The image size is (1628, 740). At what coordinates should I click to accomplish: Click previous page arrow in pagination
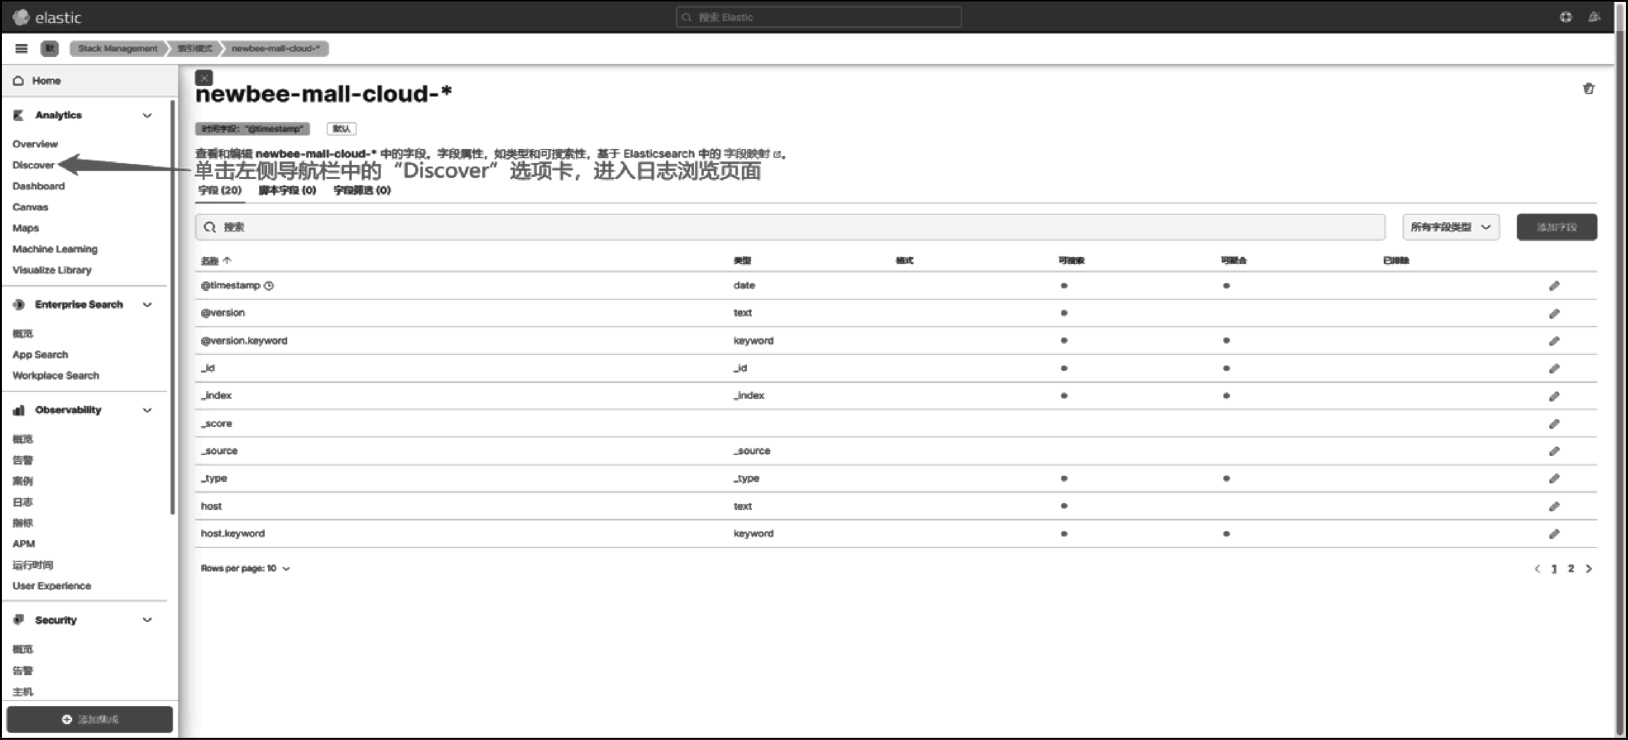[x=1537, y=569]
